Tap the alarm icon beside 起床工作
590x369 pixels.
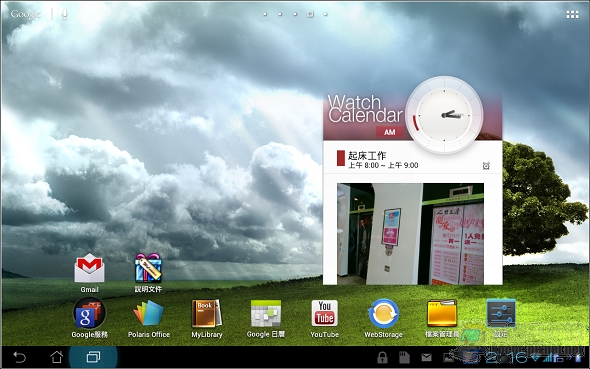(x=486, y=166)
